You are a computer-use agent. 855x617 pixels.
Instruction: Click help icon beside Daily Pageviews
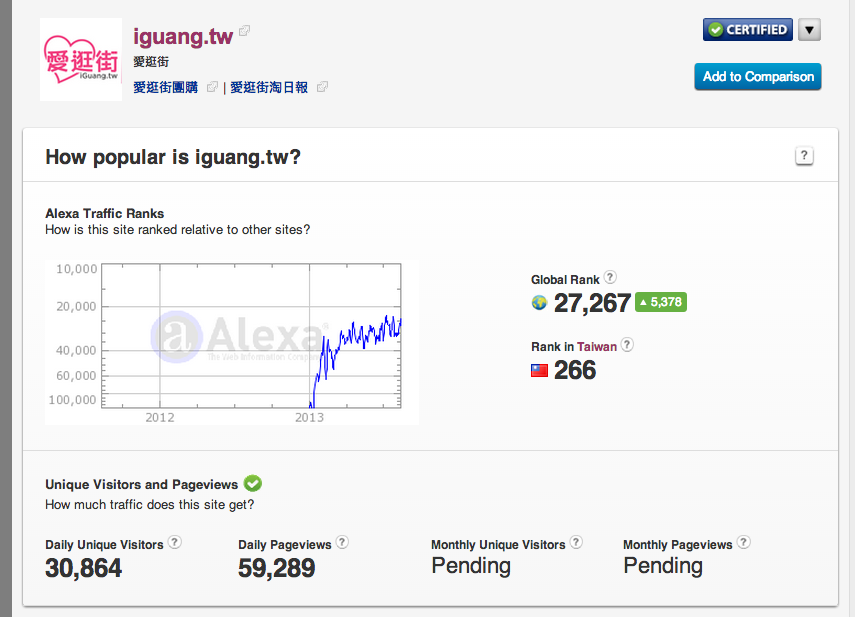point(342,543)
